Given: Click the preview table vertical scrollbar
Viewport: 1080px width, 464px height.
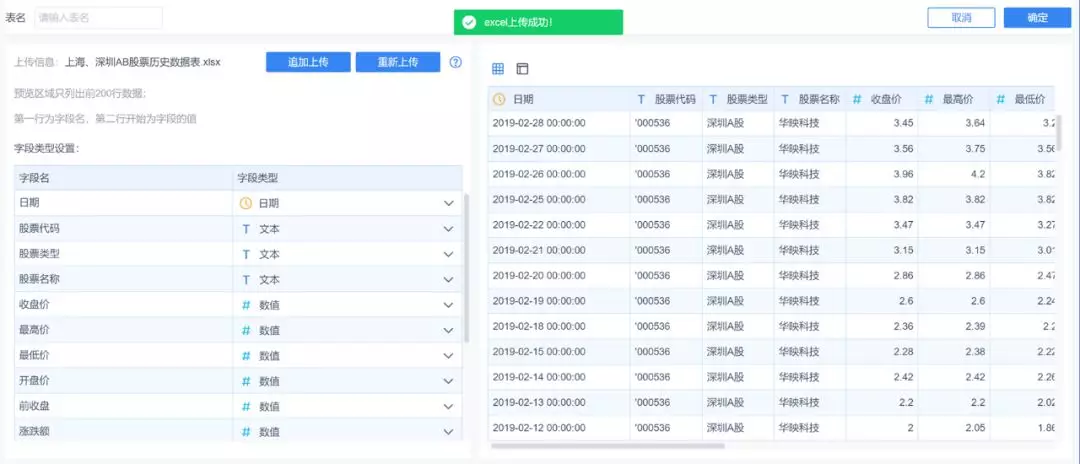Looking at the screenshot, I should 1059,132.
